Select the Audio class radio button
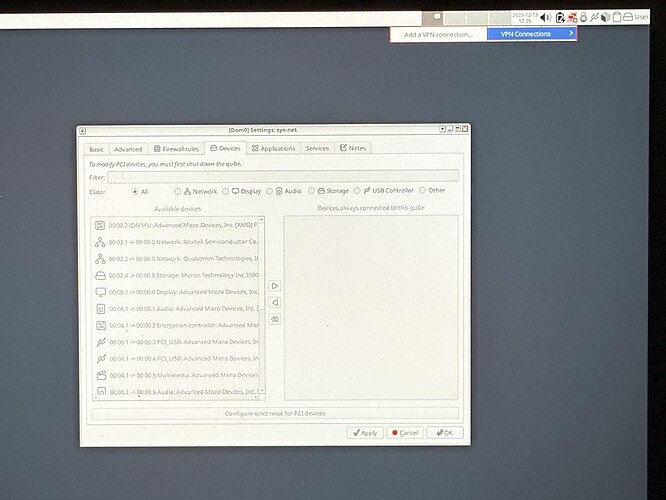Viewport: 666px width, 500px height. click(269, 191)
